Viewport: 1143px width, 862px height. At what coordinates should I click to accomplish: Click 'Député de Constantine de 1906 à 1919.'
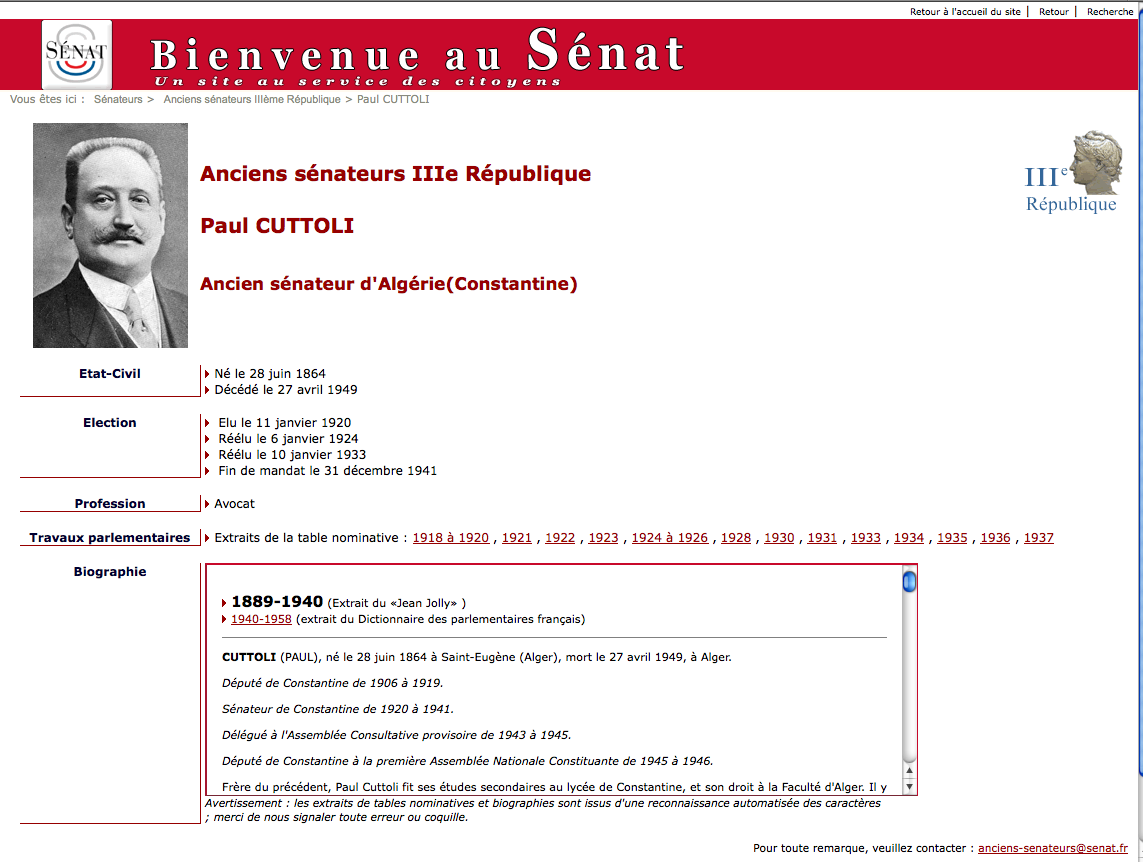[332, 683]
